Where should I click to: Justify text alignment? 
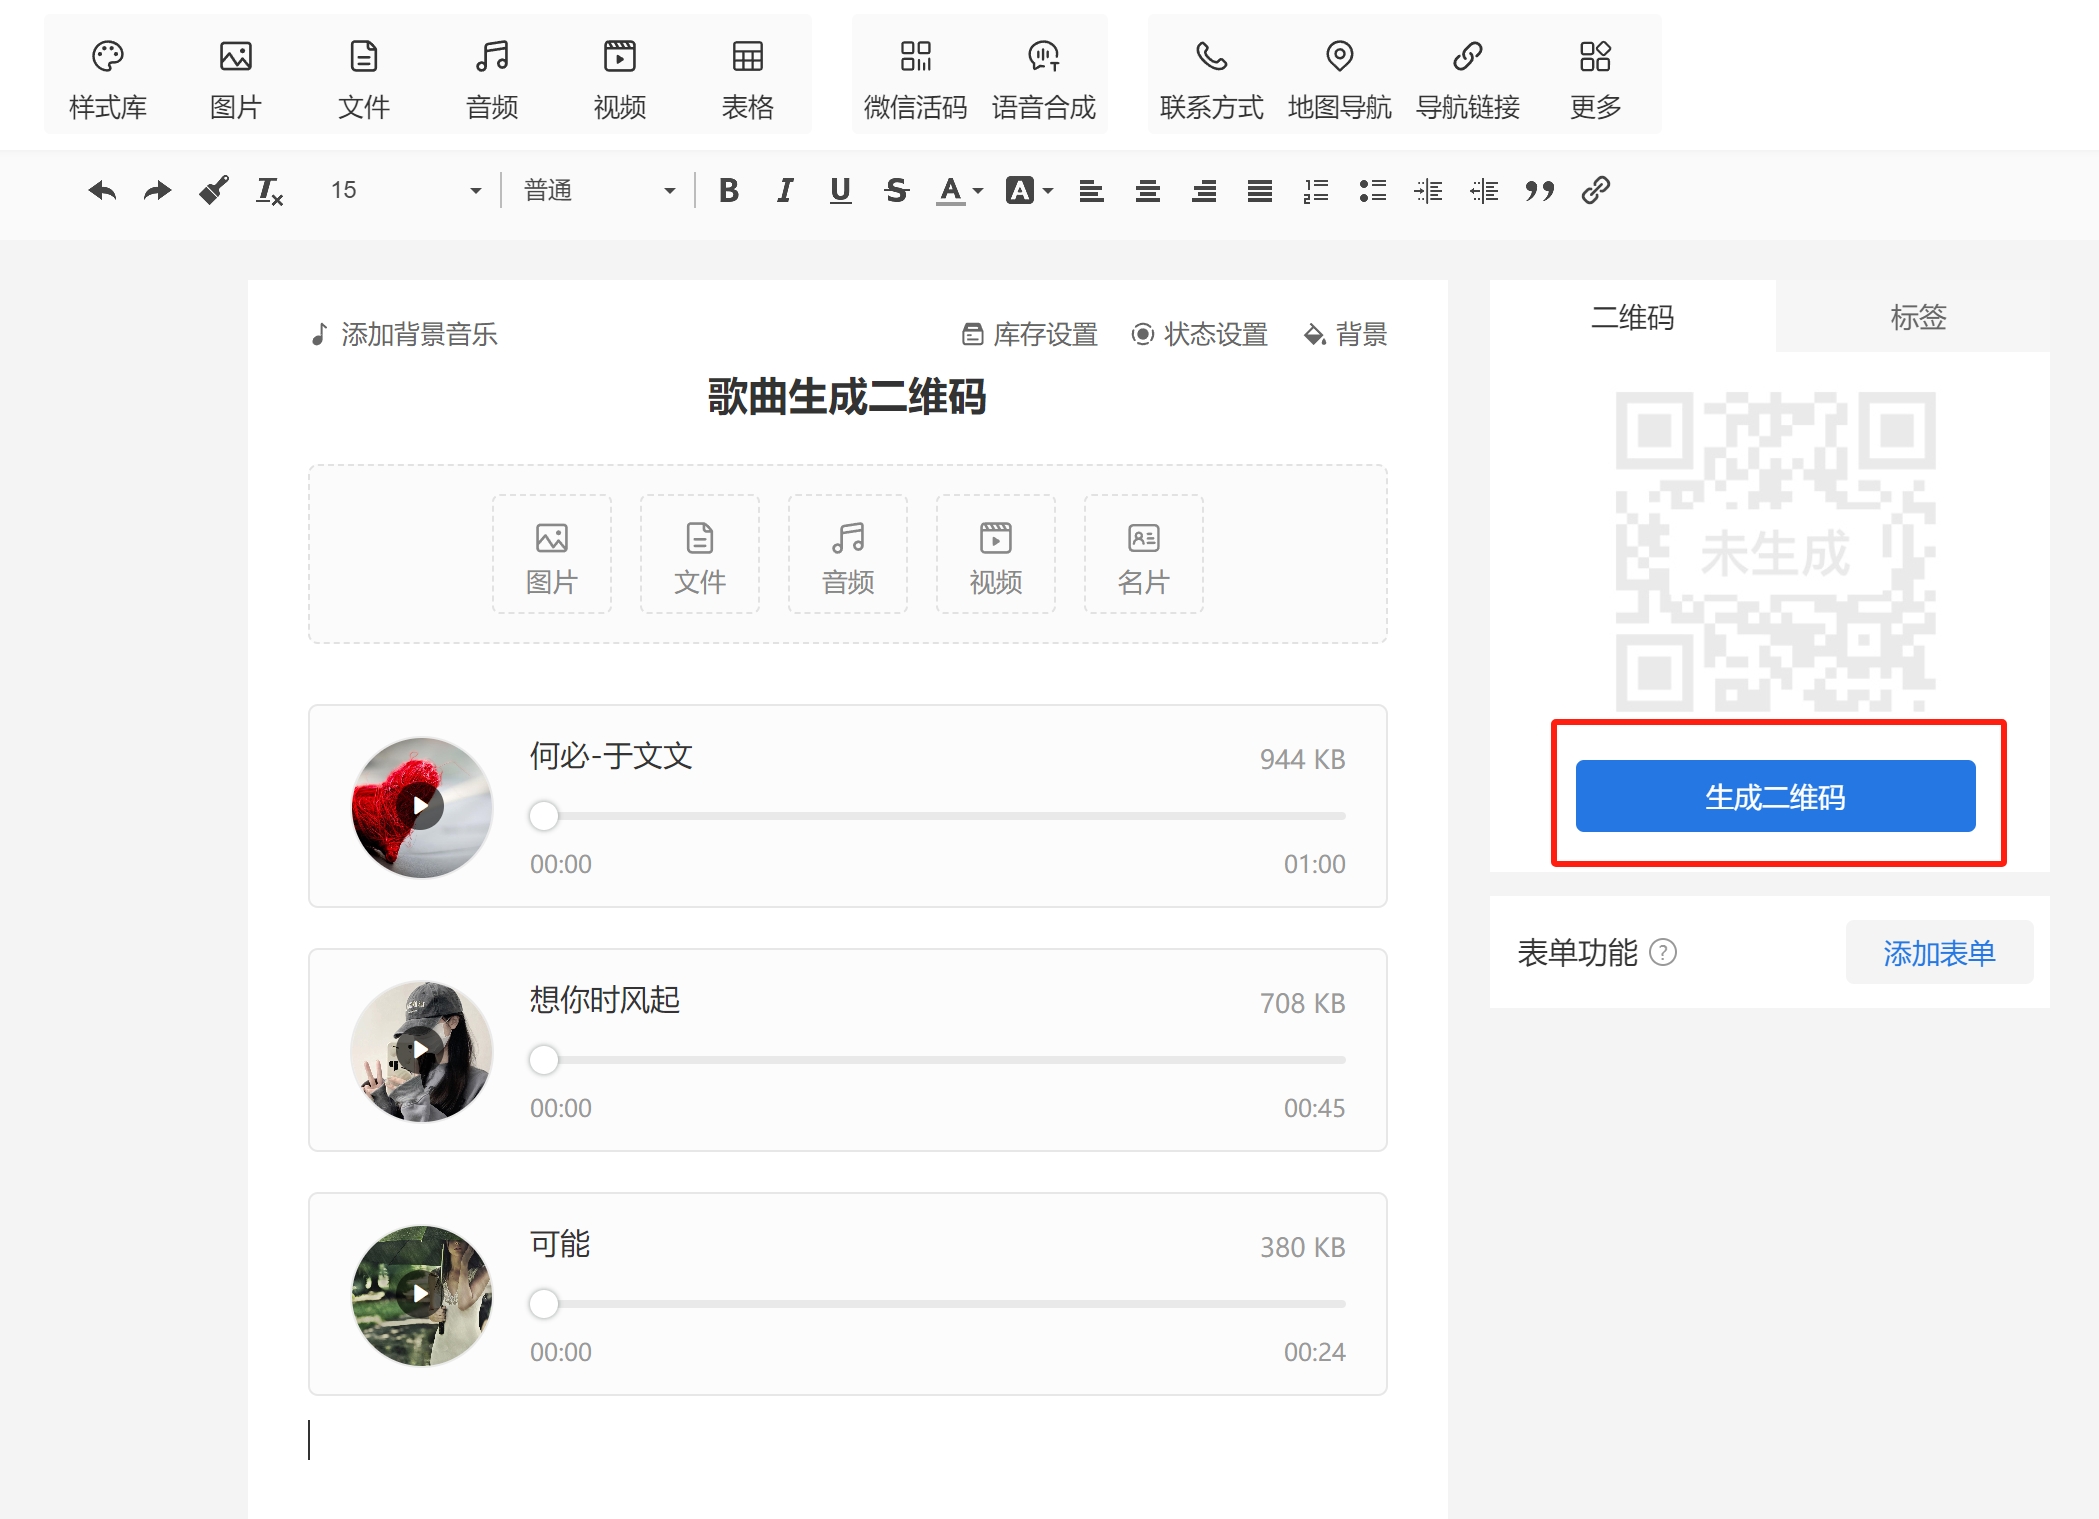pos(1260,190)
